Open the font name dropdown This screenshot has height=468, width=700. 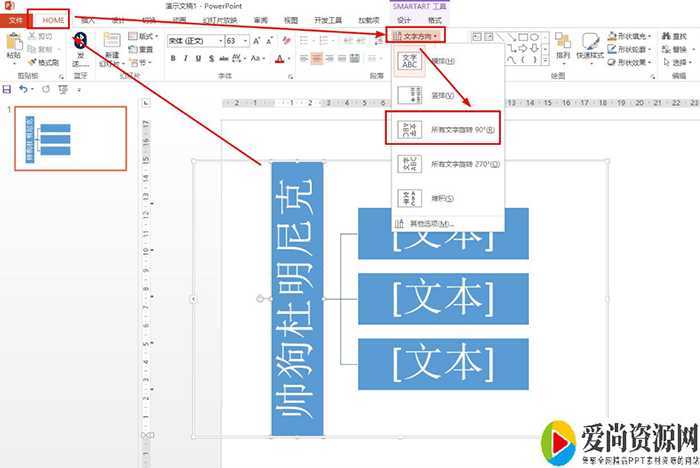point(219,40)
